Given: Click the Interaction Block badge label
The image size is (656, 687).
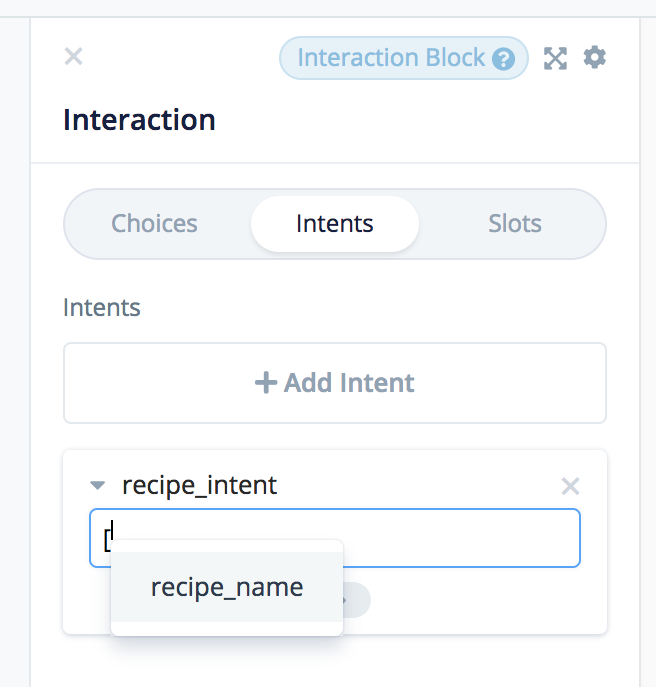Looking at the screenshot, I should (x=391, y=58).
